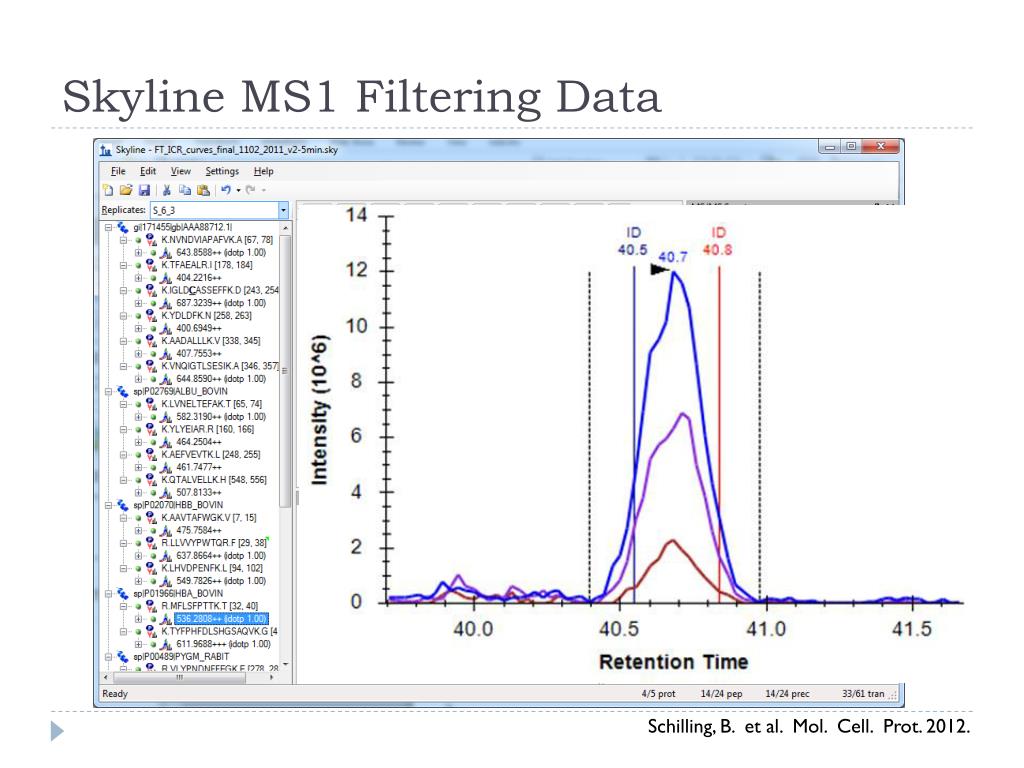This screenshot has width=1024, height=768.
Task: Click peptide icon beside K.NVNDVIAPAFVK.A
Action: pos(152,240)
